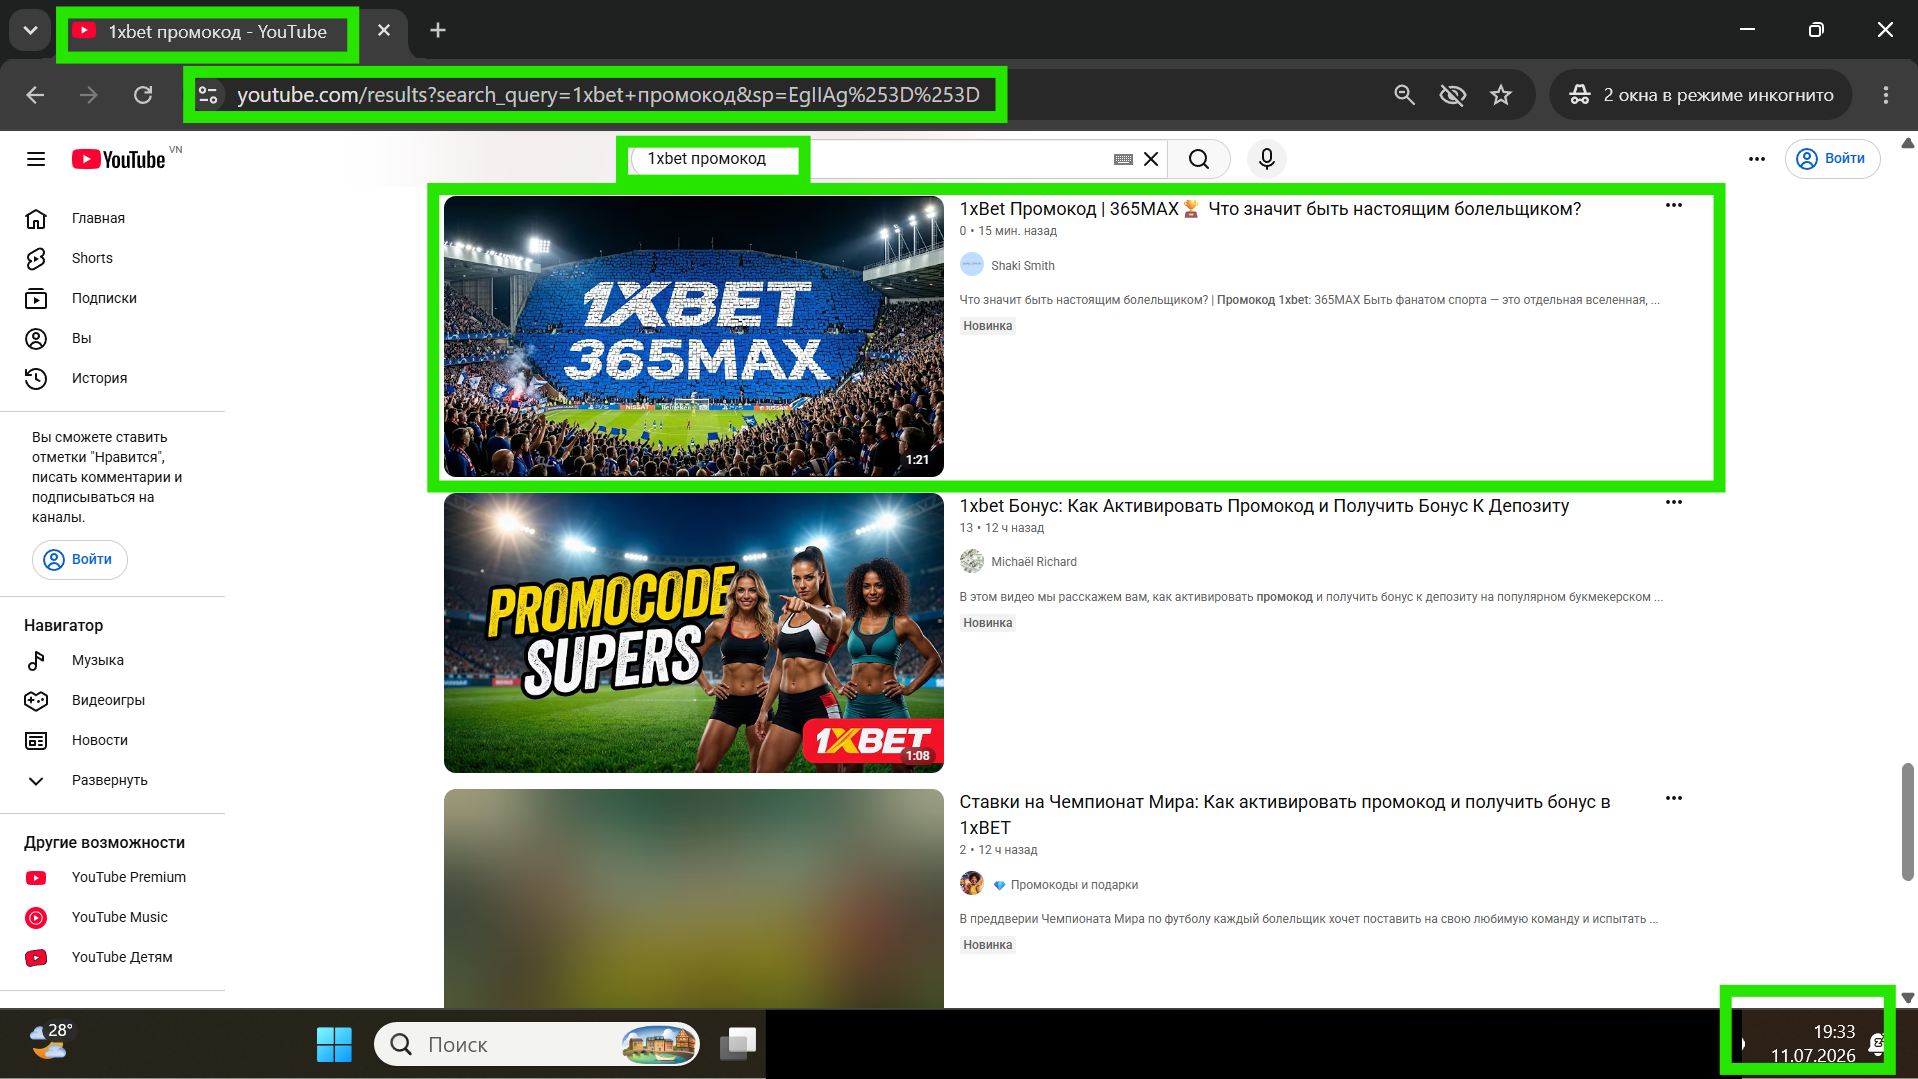Screen dimensions: 1918x1079
Task: Open the blurred Чемпионат Мира video thumbnail
Action: [694, 898]
